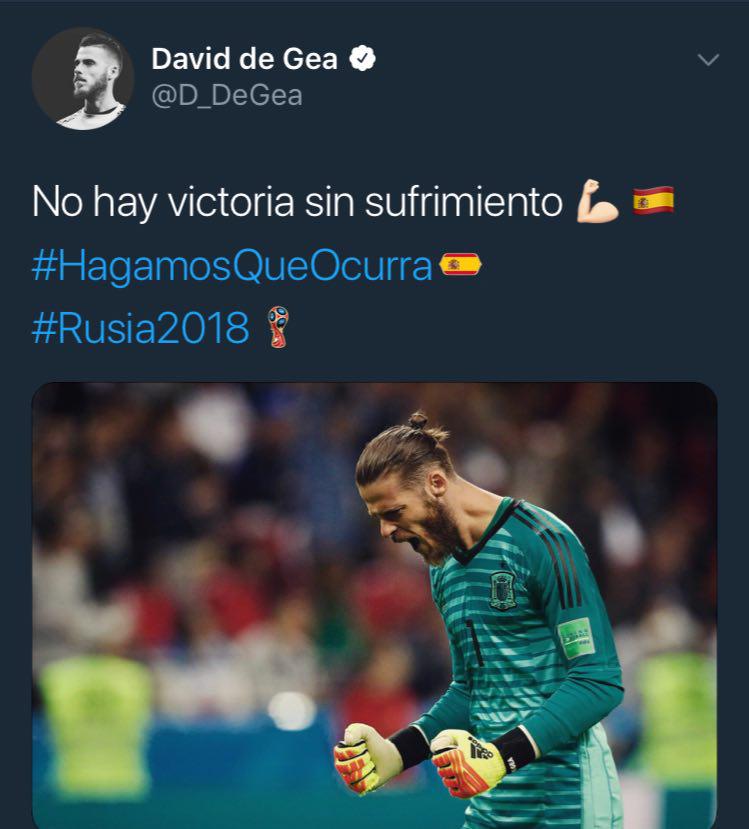Click the goalkeeper's hair bun
This screenshot has height=829, width=749.
(419, 420)
